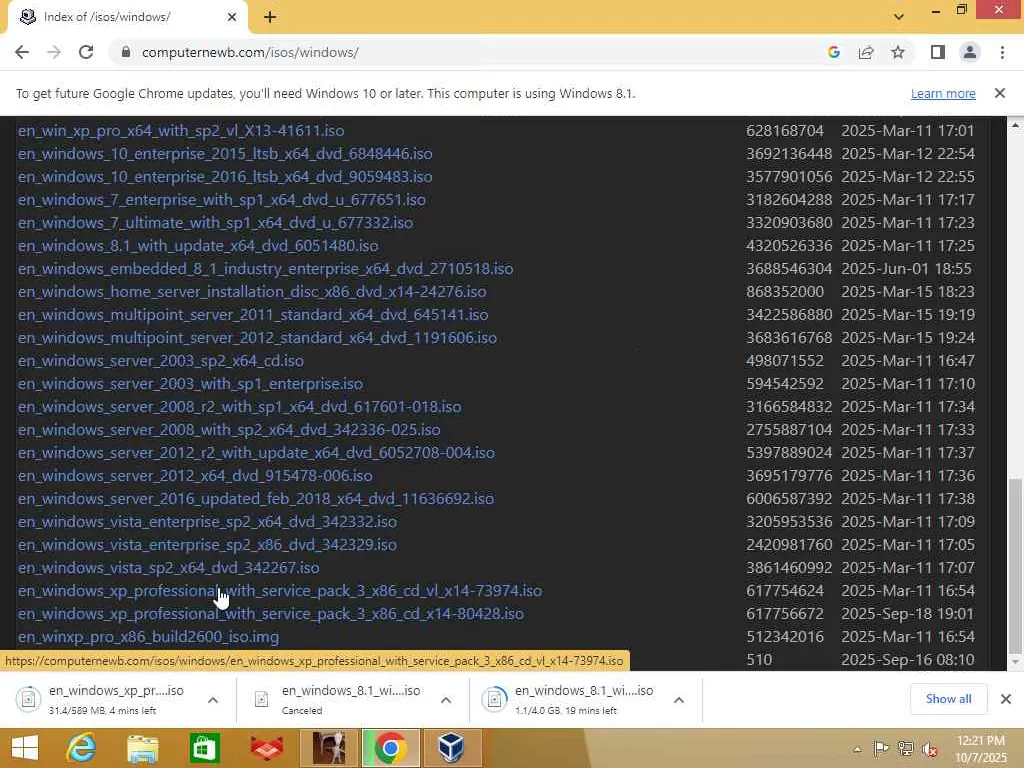Open Windows embedded 8.1 industry enterprise link
The height and width of the screenshot is (768, 1024).
[265, 268]
